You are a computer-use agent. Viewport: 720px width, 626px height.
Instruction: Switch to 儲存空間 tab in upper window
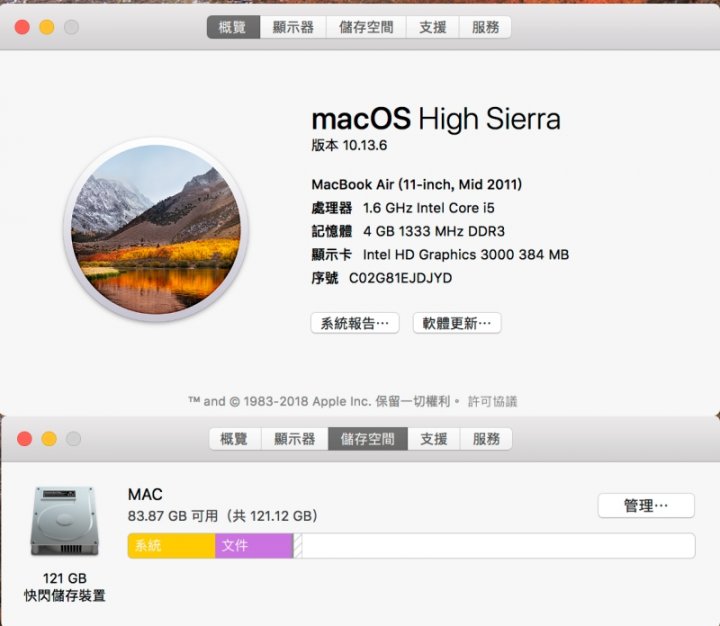pos(366,27)
